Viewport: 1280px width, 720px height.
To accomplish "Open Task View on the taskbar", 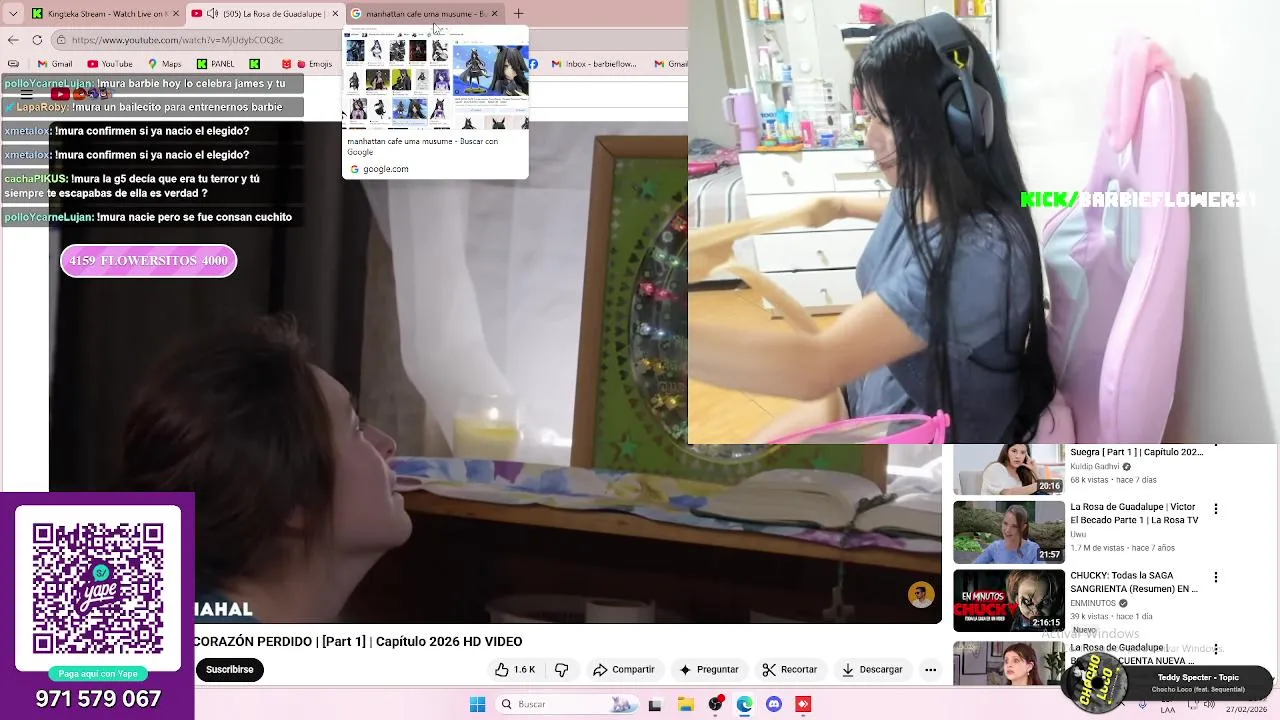I will (655, 704).
